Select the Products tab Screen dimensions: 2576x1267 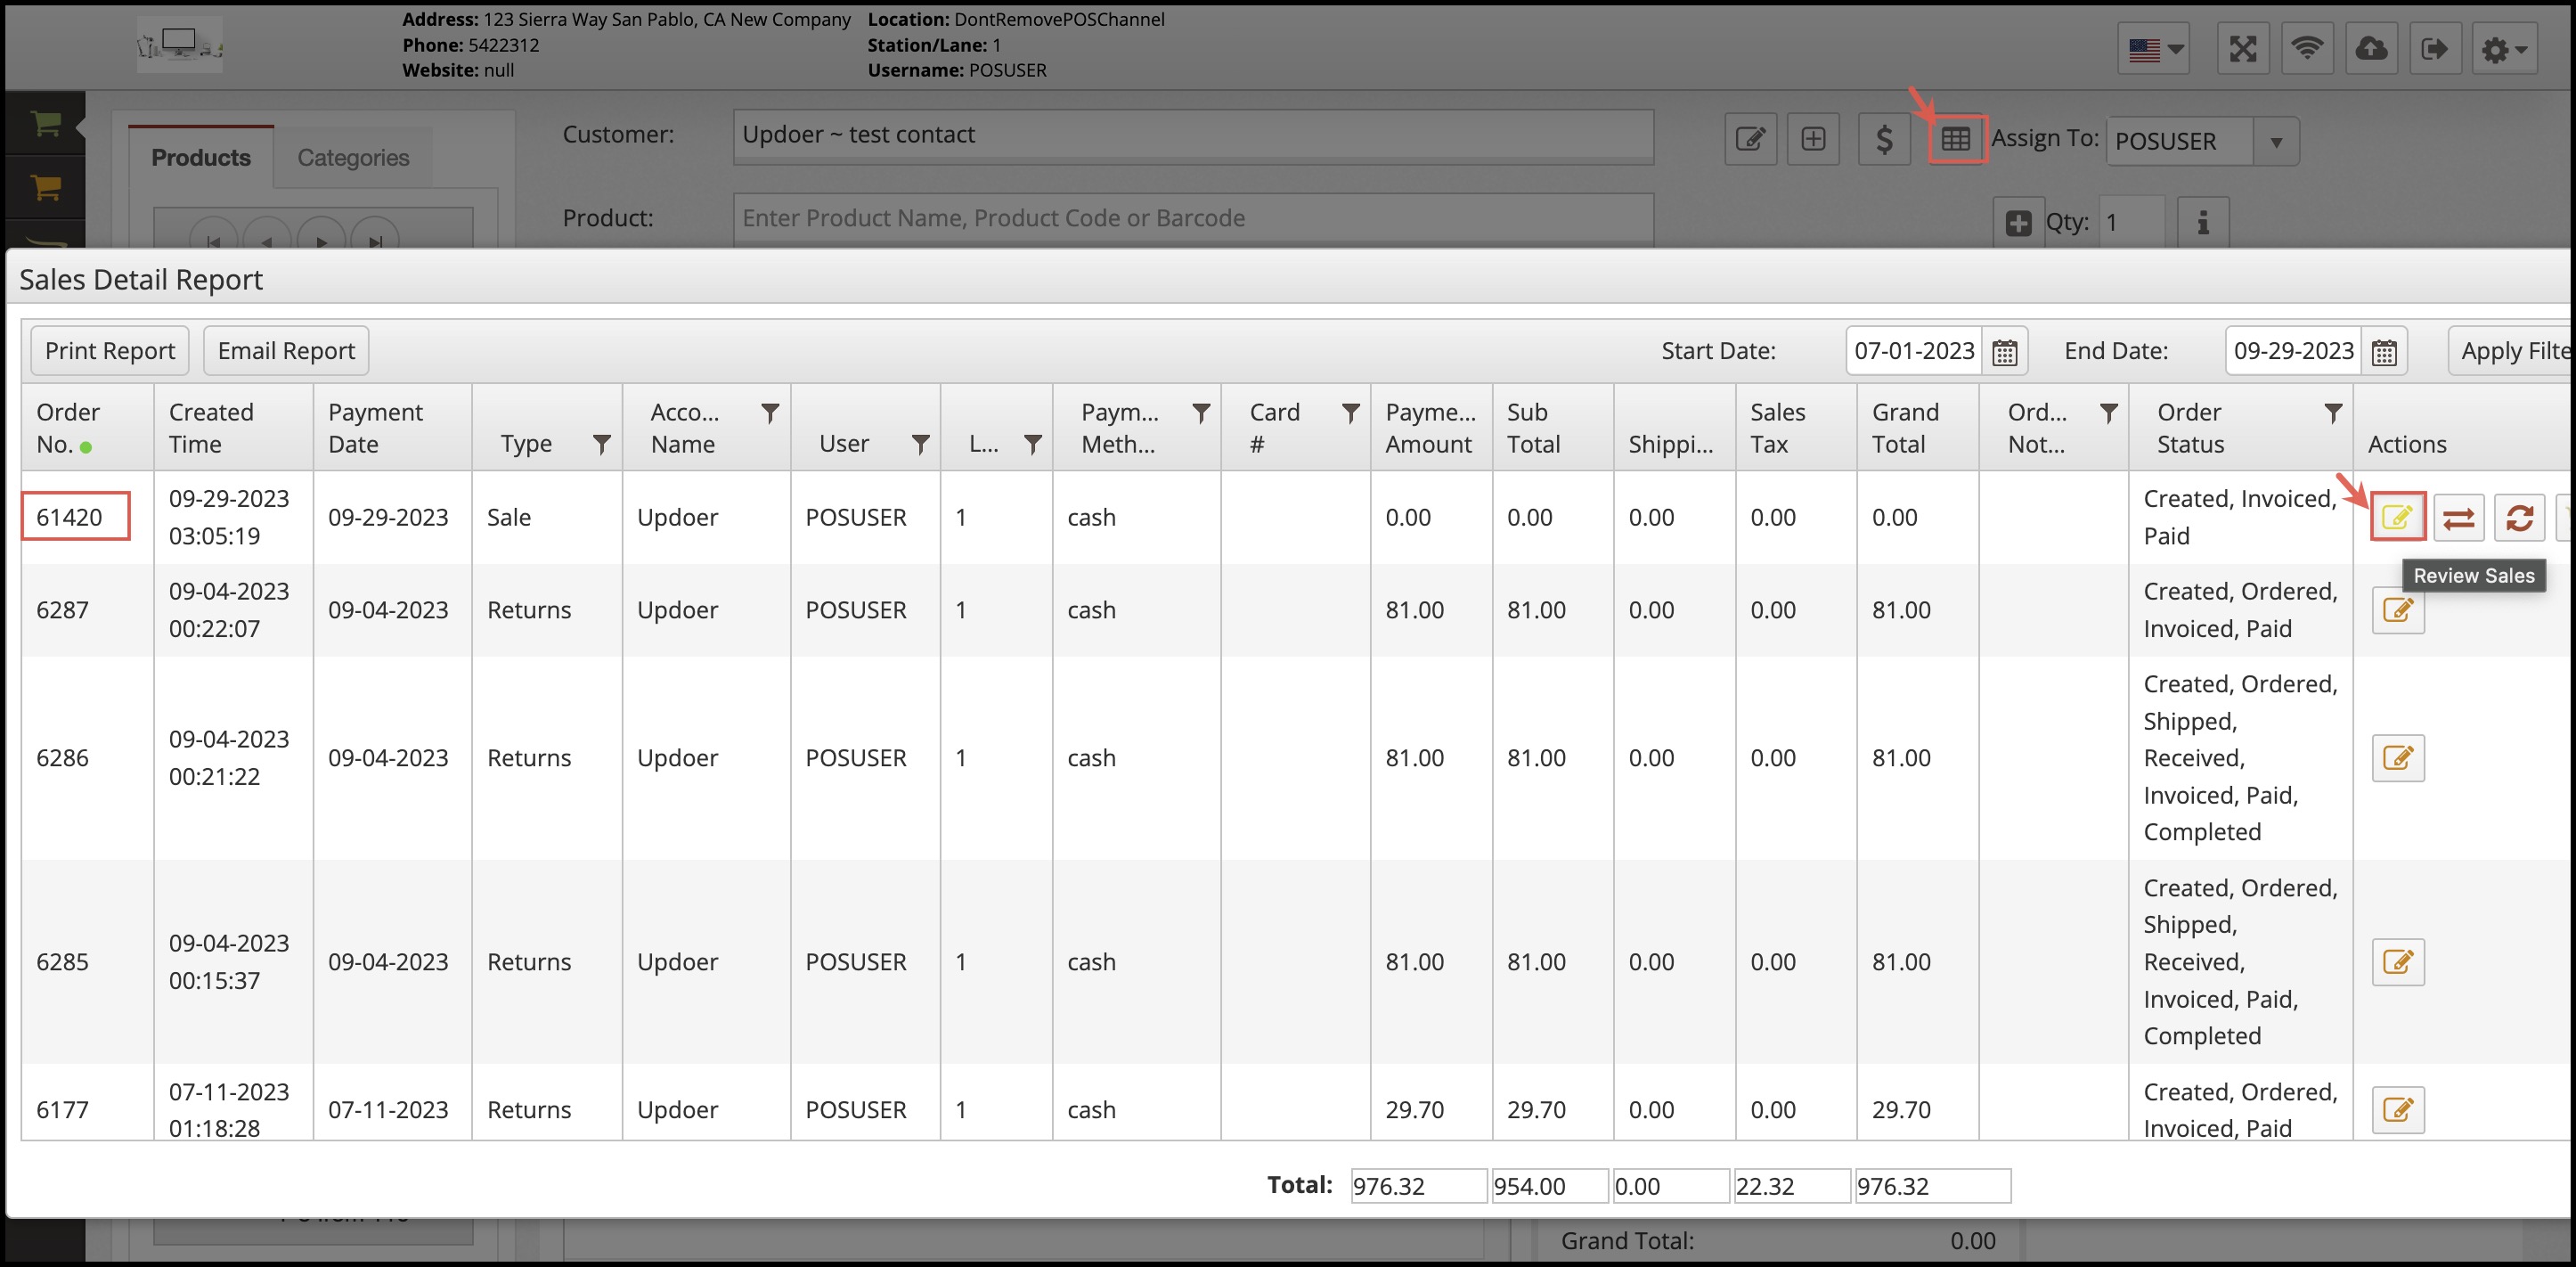pos(201,157)
